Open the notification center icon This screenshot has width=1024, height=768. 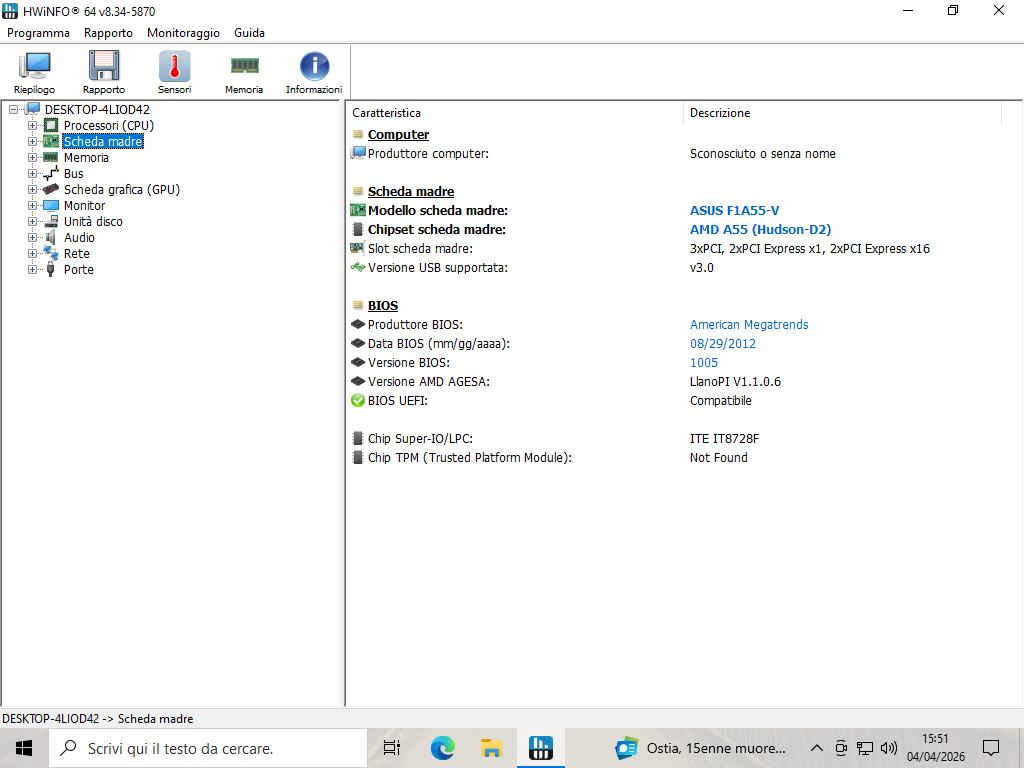[991, 748]
